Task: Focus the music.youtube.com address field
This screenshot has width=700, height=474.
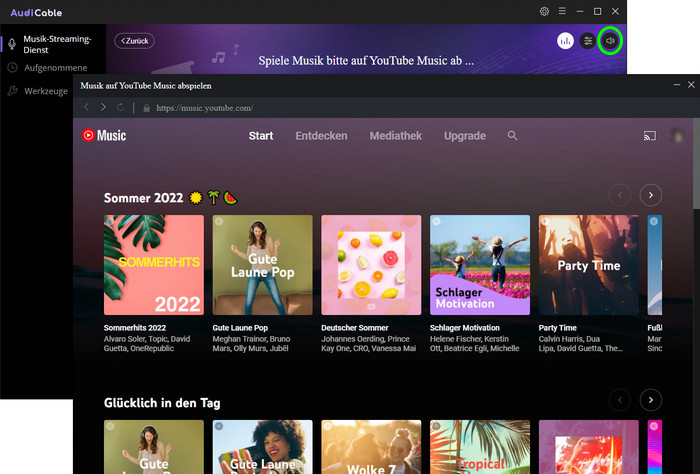Action: tap(205, 108)
